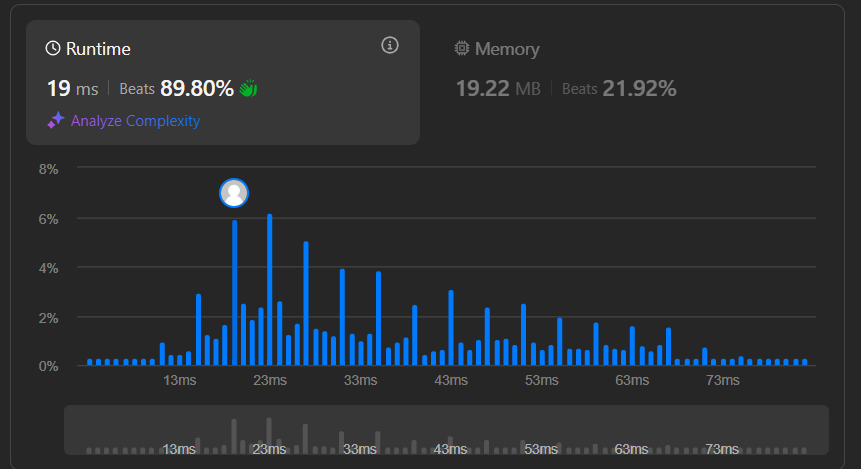
Task: Click the chip icon beside Memory
Action: click(x=461, y=48)
